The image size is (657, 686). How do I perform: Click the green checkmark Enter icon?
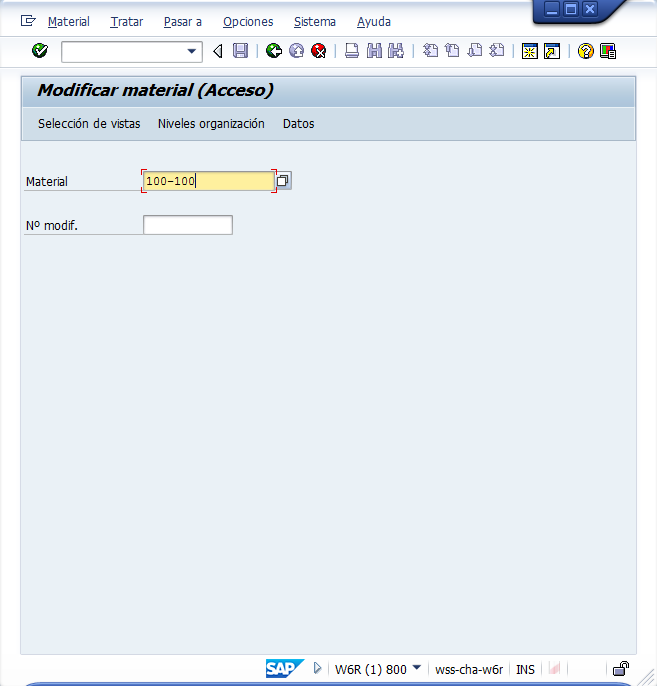pyautogui.click(x=40, y=51)
